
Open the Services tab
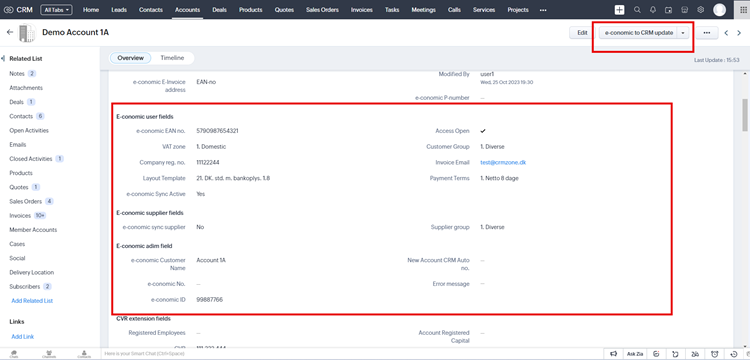[484, 10]
